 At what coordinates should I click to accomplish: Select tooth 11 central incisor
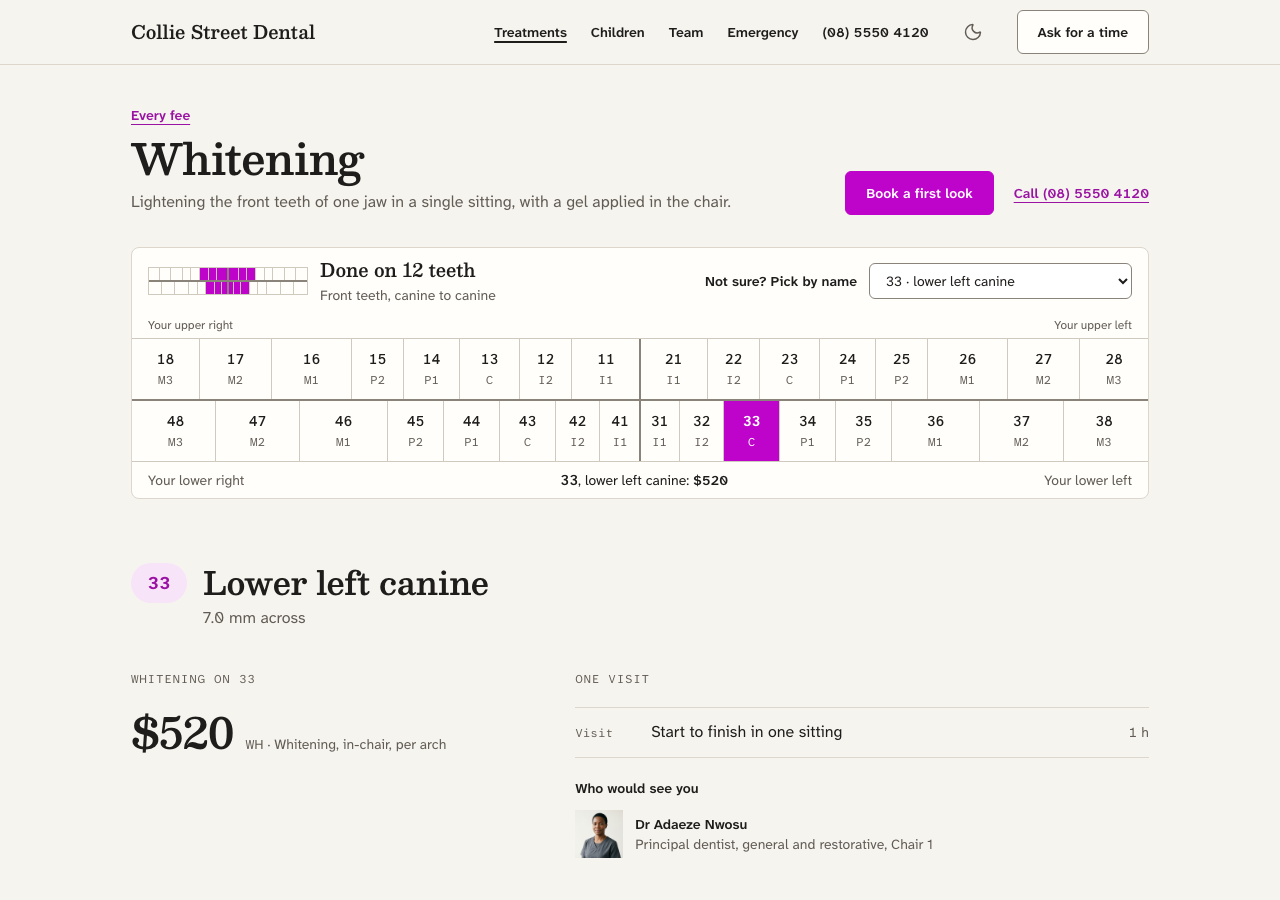coord(606,369)
